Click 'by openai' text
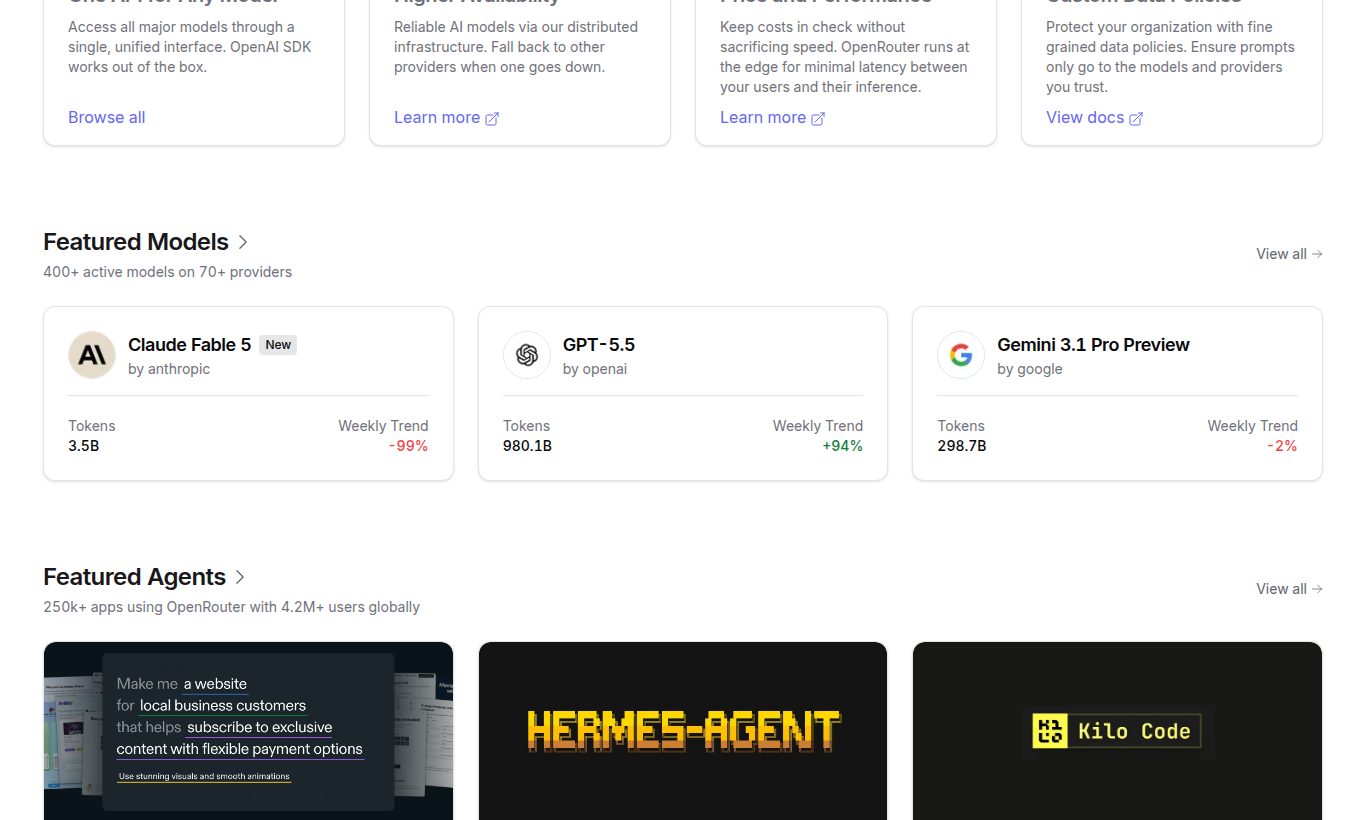 click(595, 369)
